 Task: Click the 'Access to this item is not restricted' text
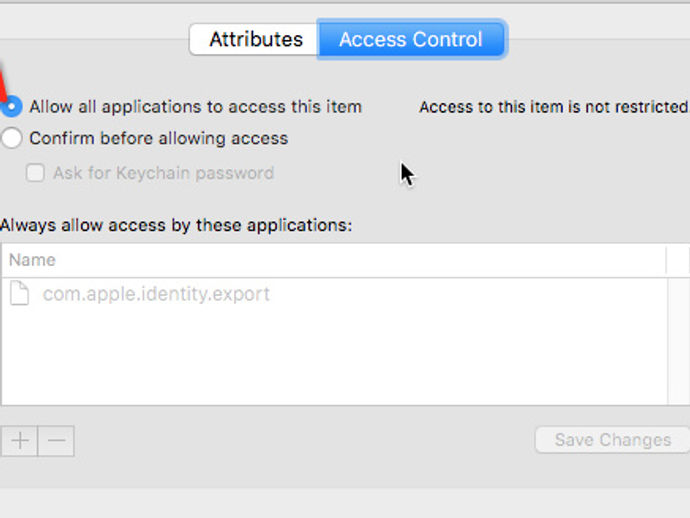(x=554, y=107)
